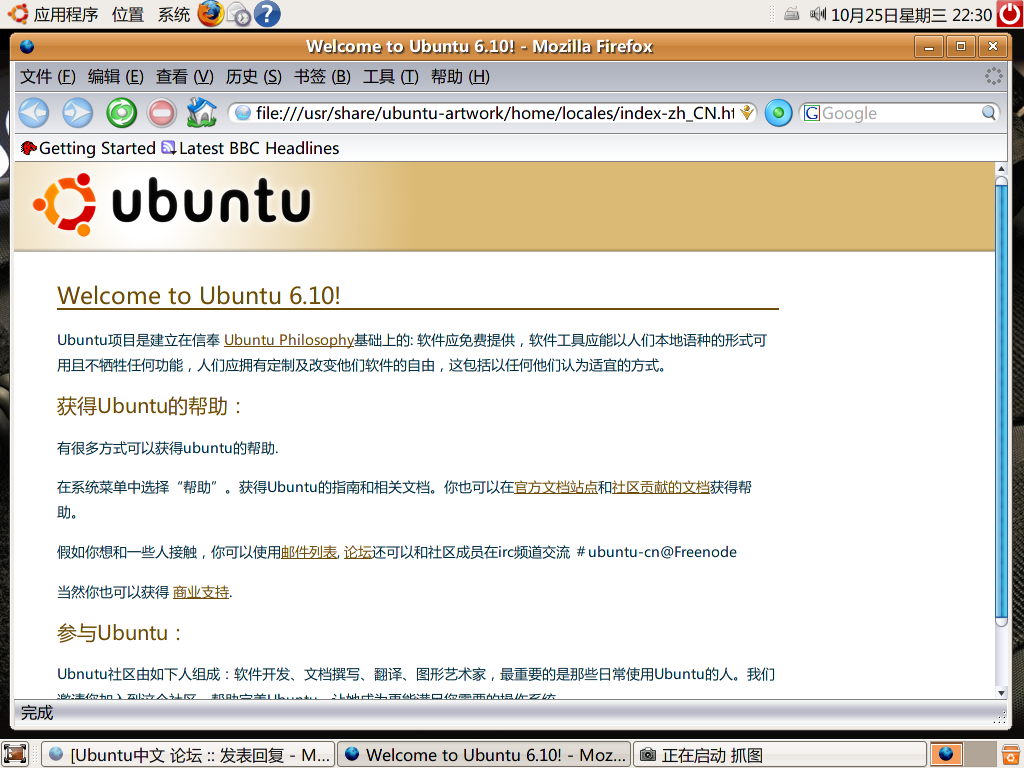1024x768 pixels.
Task: Click the red power/logout button
Action: pyautogui.click(x=1010, y=14)
